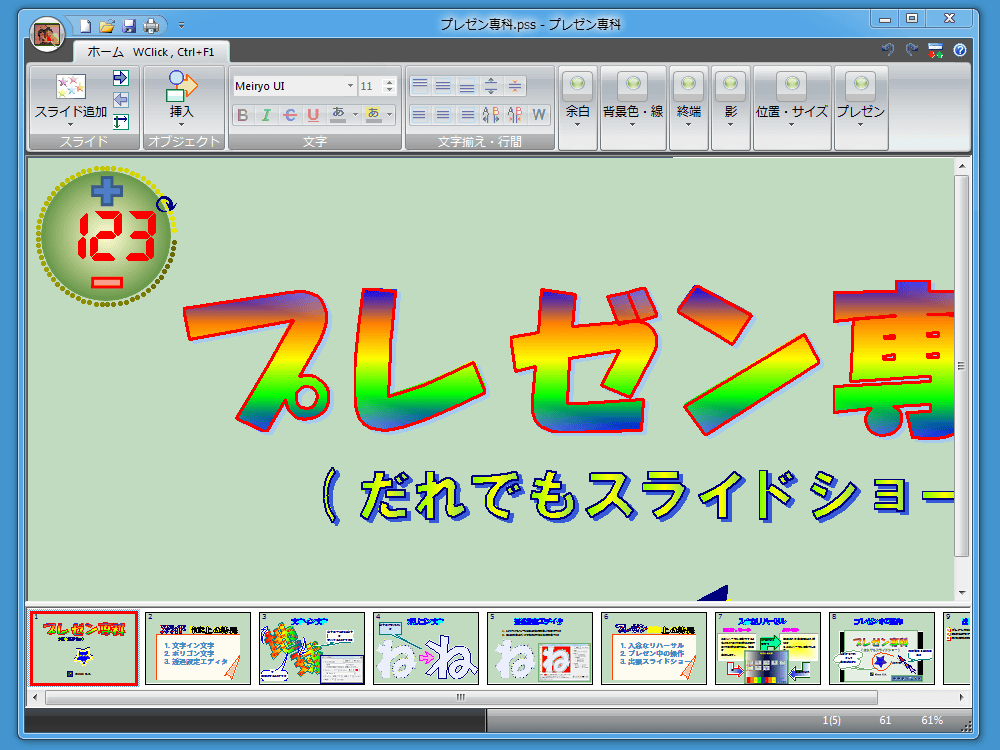Click the vertical scrollbar down arrow
1000x750 pixels.
[962, 593]
